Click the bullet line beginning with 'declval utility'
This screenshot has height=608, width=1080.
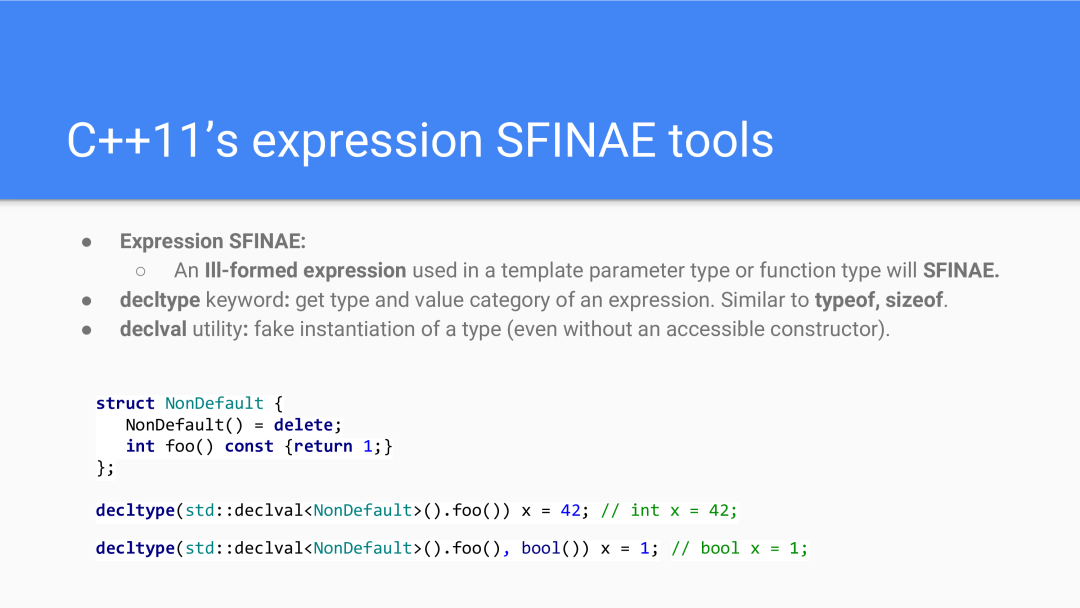(505, 329)
